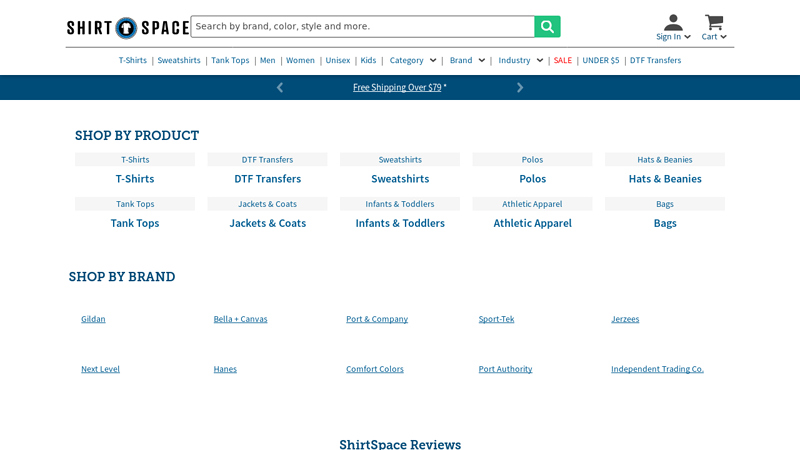Click the ShirtSpace logo
The image size is (800, 450).
click(126, 27)
